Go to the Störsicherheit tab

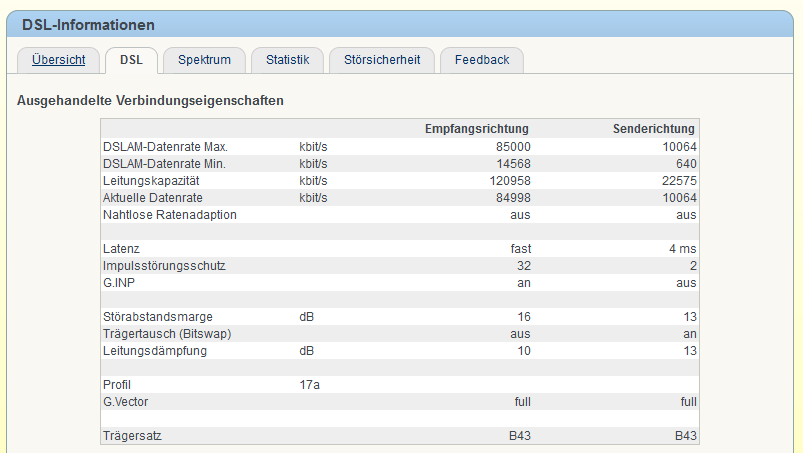click(381, 60)
